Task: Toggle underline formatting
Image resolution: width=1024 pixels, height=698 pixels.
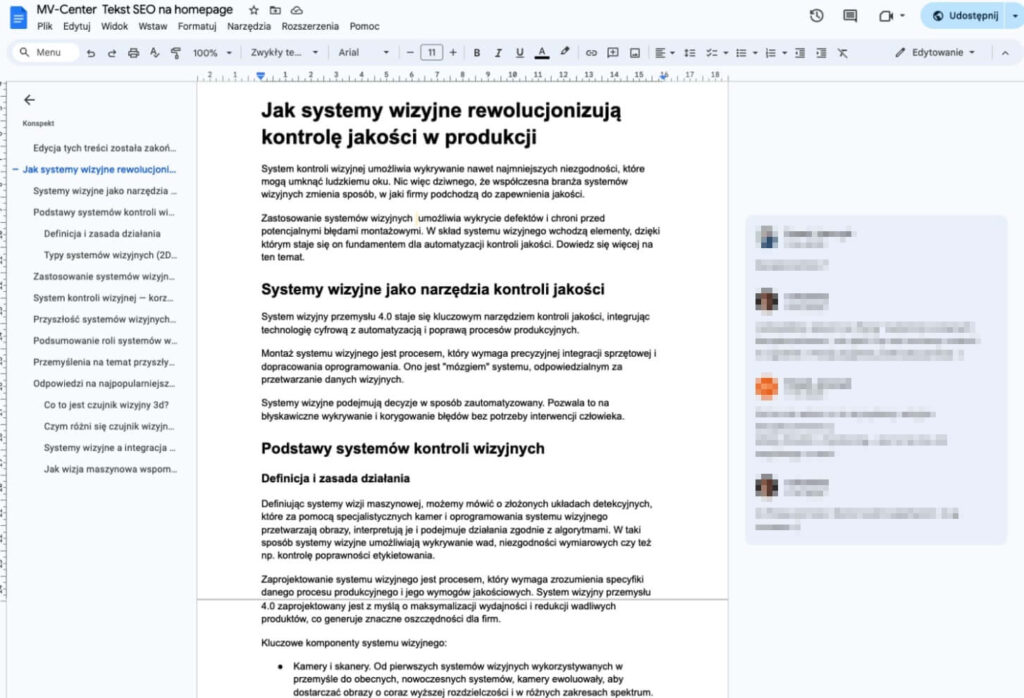Action: coord(518,52)
